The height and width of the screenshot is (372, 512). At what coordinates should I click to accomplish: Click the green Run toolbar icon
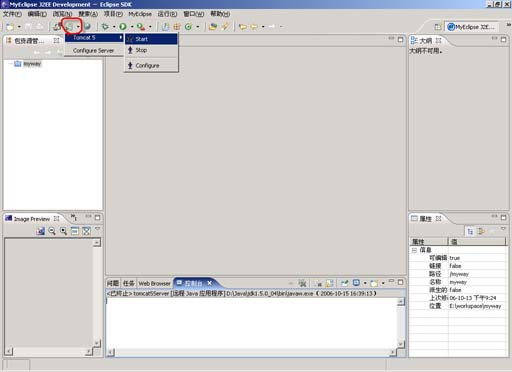click(123, 26)
